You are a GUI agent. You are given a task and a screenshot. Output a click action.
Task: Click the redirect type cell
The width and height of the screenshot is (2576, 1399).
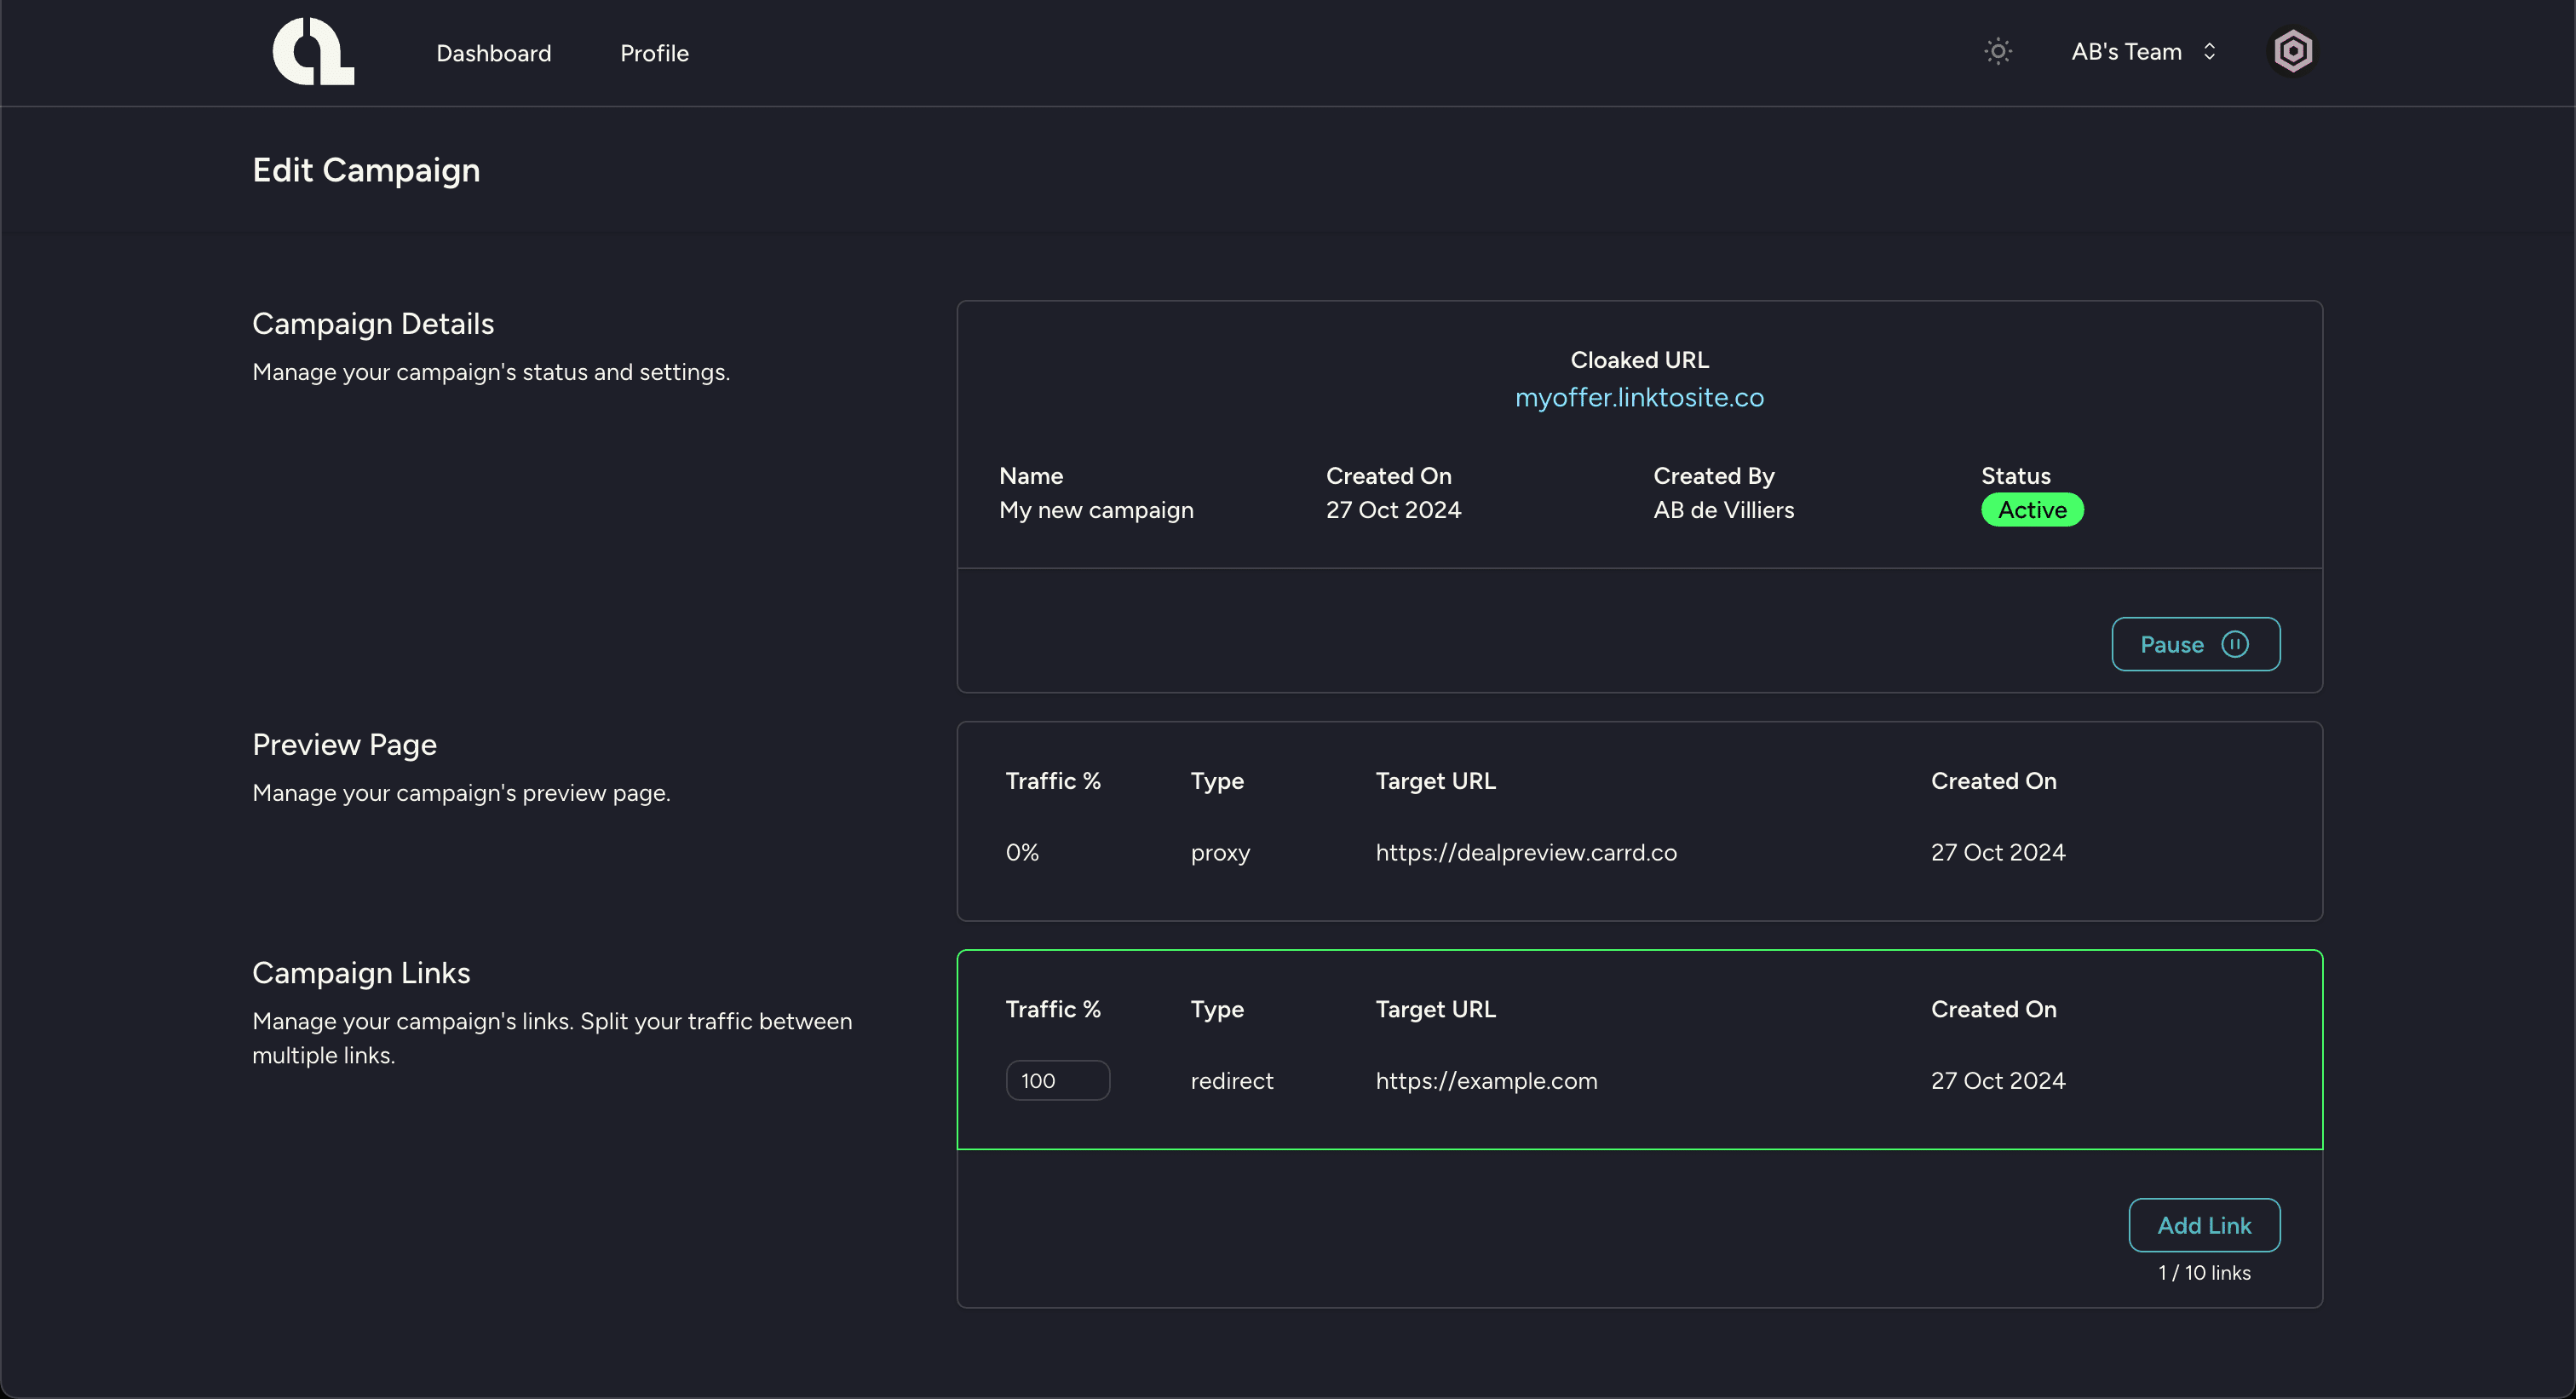(x=1231, y=1081)
